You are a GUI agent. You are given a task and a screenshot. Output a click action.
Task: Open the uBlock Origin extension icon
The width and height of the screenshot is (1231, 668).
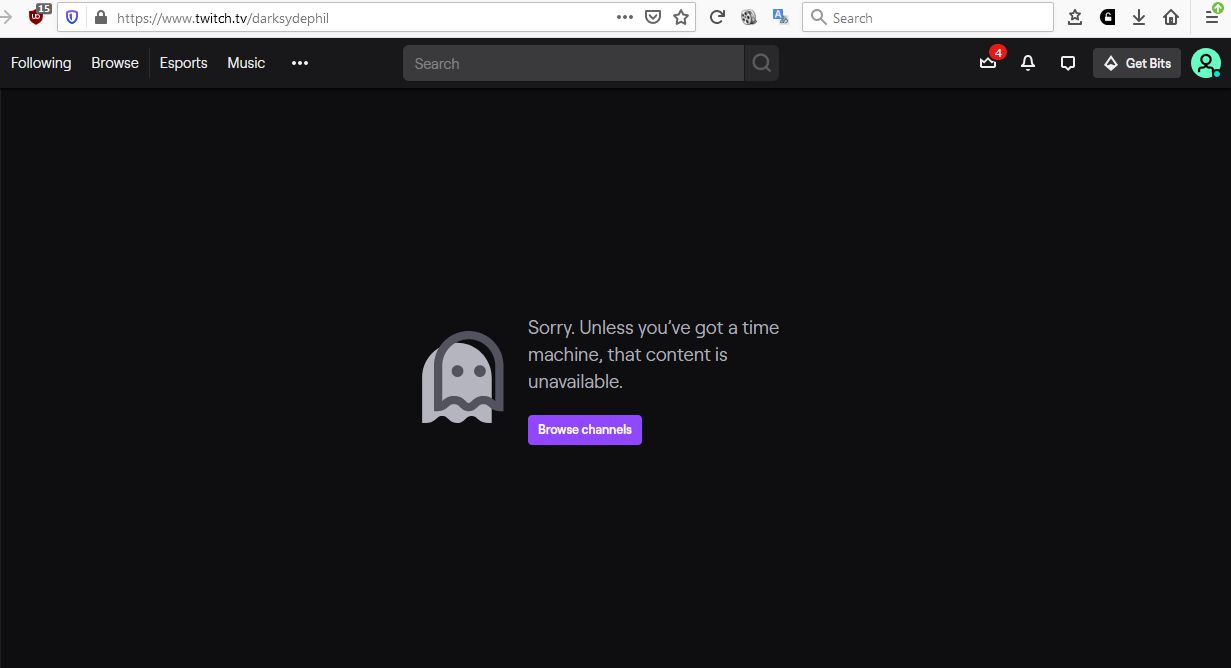tap(39, 16)
